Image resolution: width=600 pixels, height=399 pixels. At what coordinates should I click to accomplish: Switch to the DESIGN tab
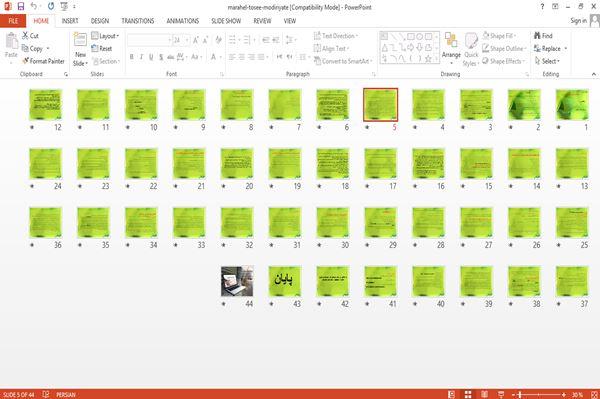(x=100, y=21)
